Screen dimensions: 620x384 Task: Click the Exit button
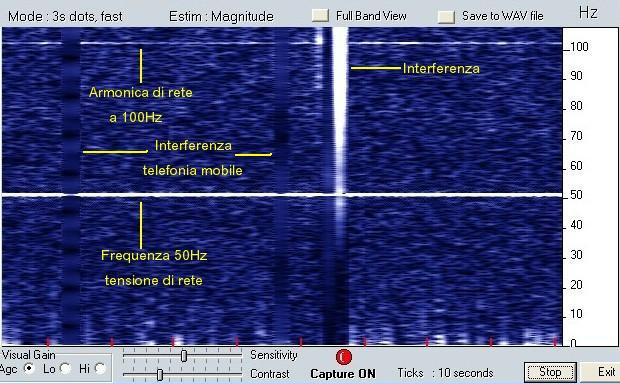click(x=600, y=373)
